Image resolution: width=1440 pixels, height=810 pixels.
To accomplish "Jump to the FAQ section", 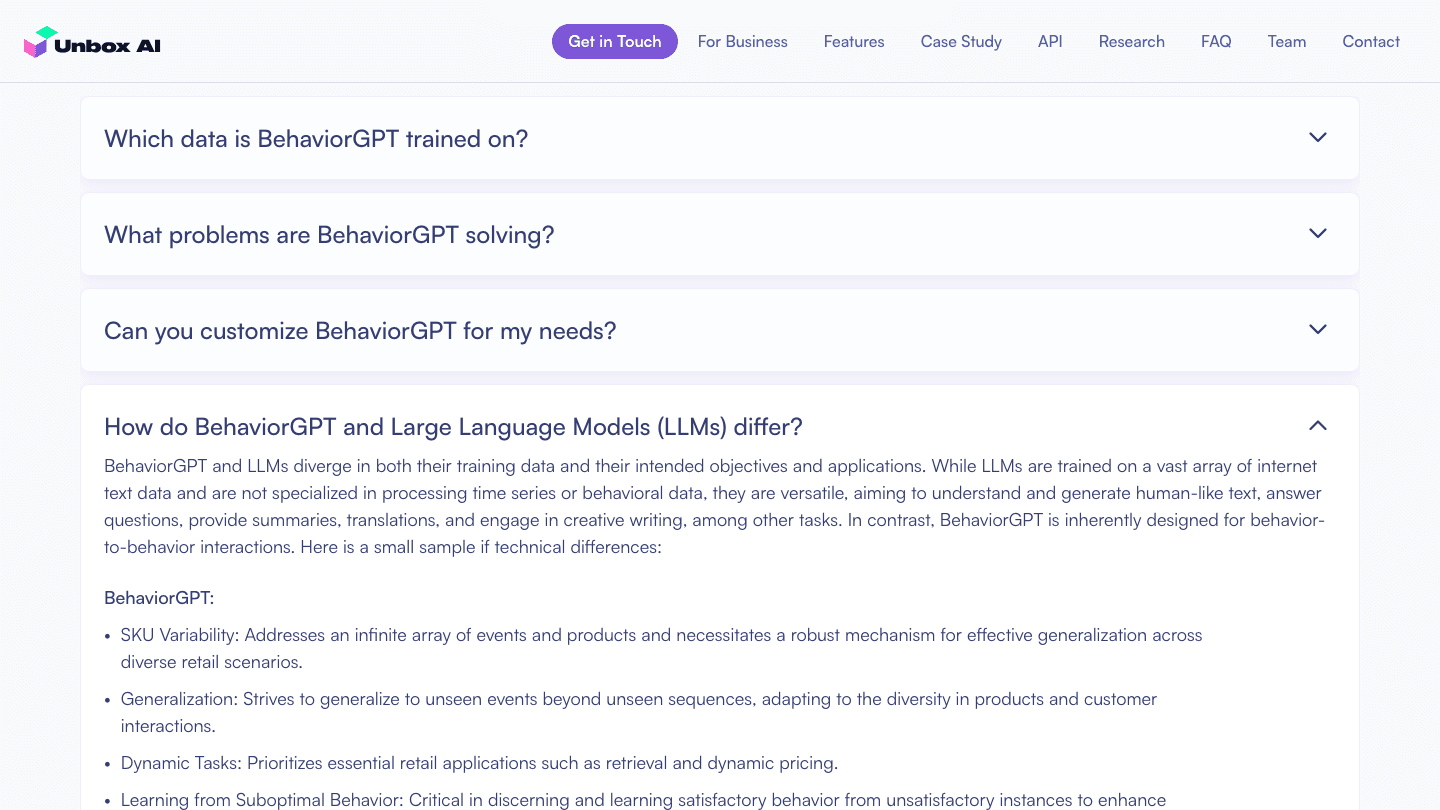I will tap(1216, 42).
